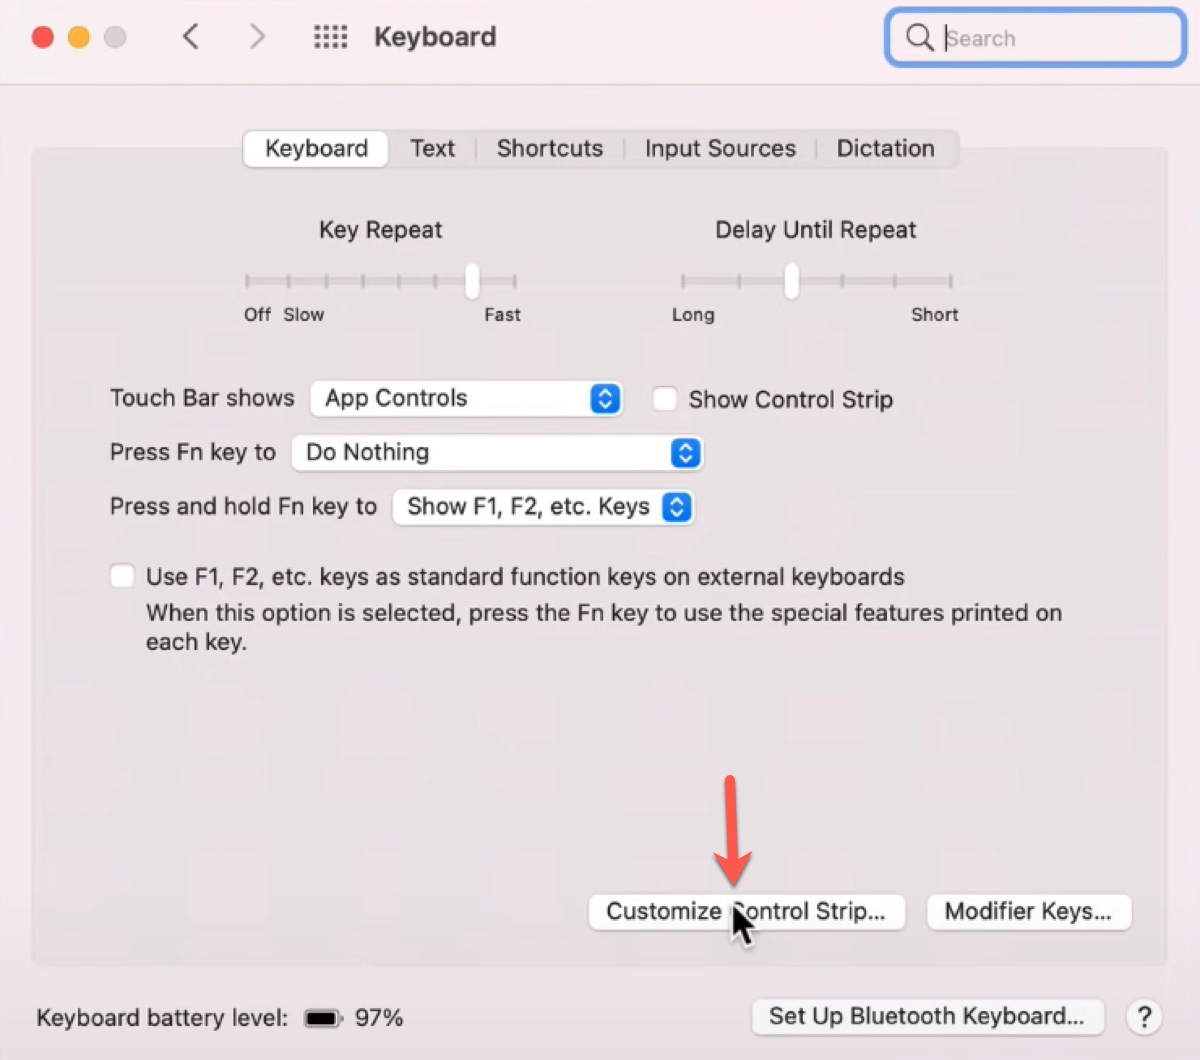The height and width of the screenshot is (1060, 1200).
Task: Click Customize Control Strip button
Action: click(x=747, y=912)
